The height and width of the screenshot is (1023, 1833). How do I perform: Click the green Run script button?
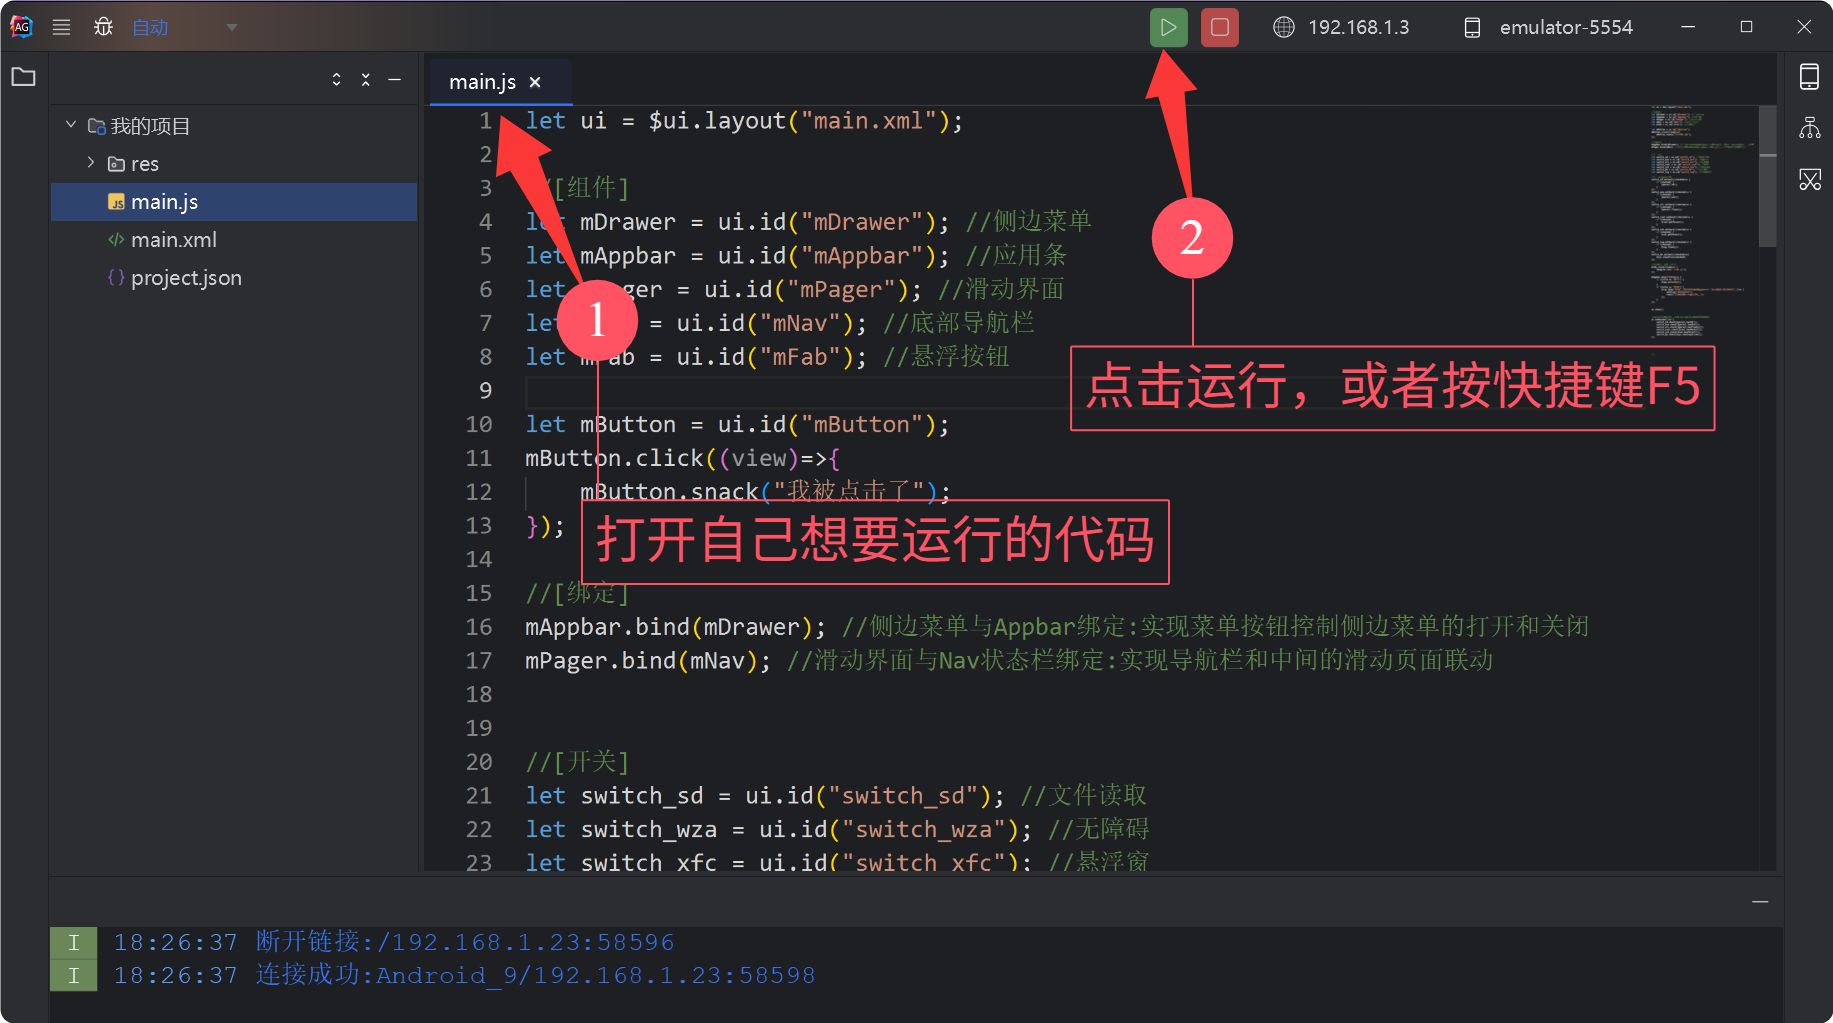(x=1168, y=27)
